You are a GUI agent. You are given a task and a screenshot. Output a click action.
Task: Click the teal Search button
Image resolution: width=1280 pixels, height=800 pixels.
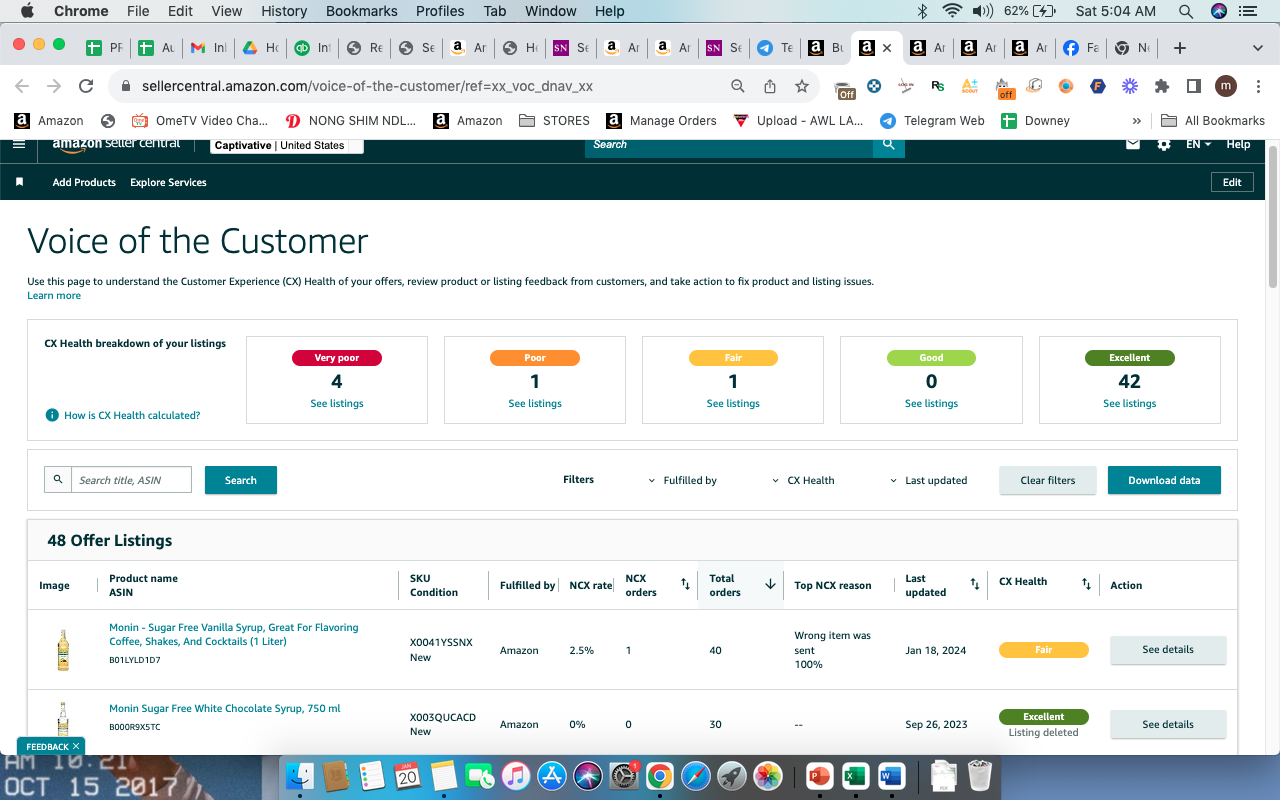pos(241,480)
